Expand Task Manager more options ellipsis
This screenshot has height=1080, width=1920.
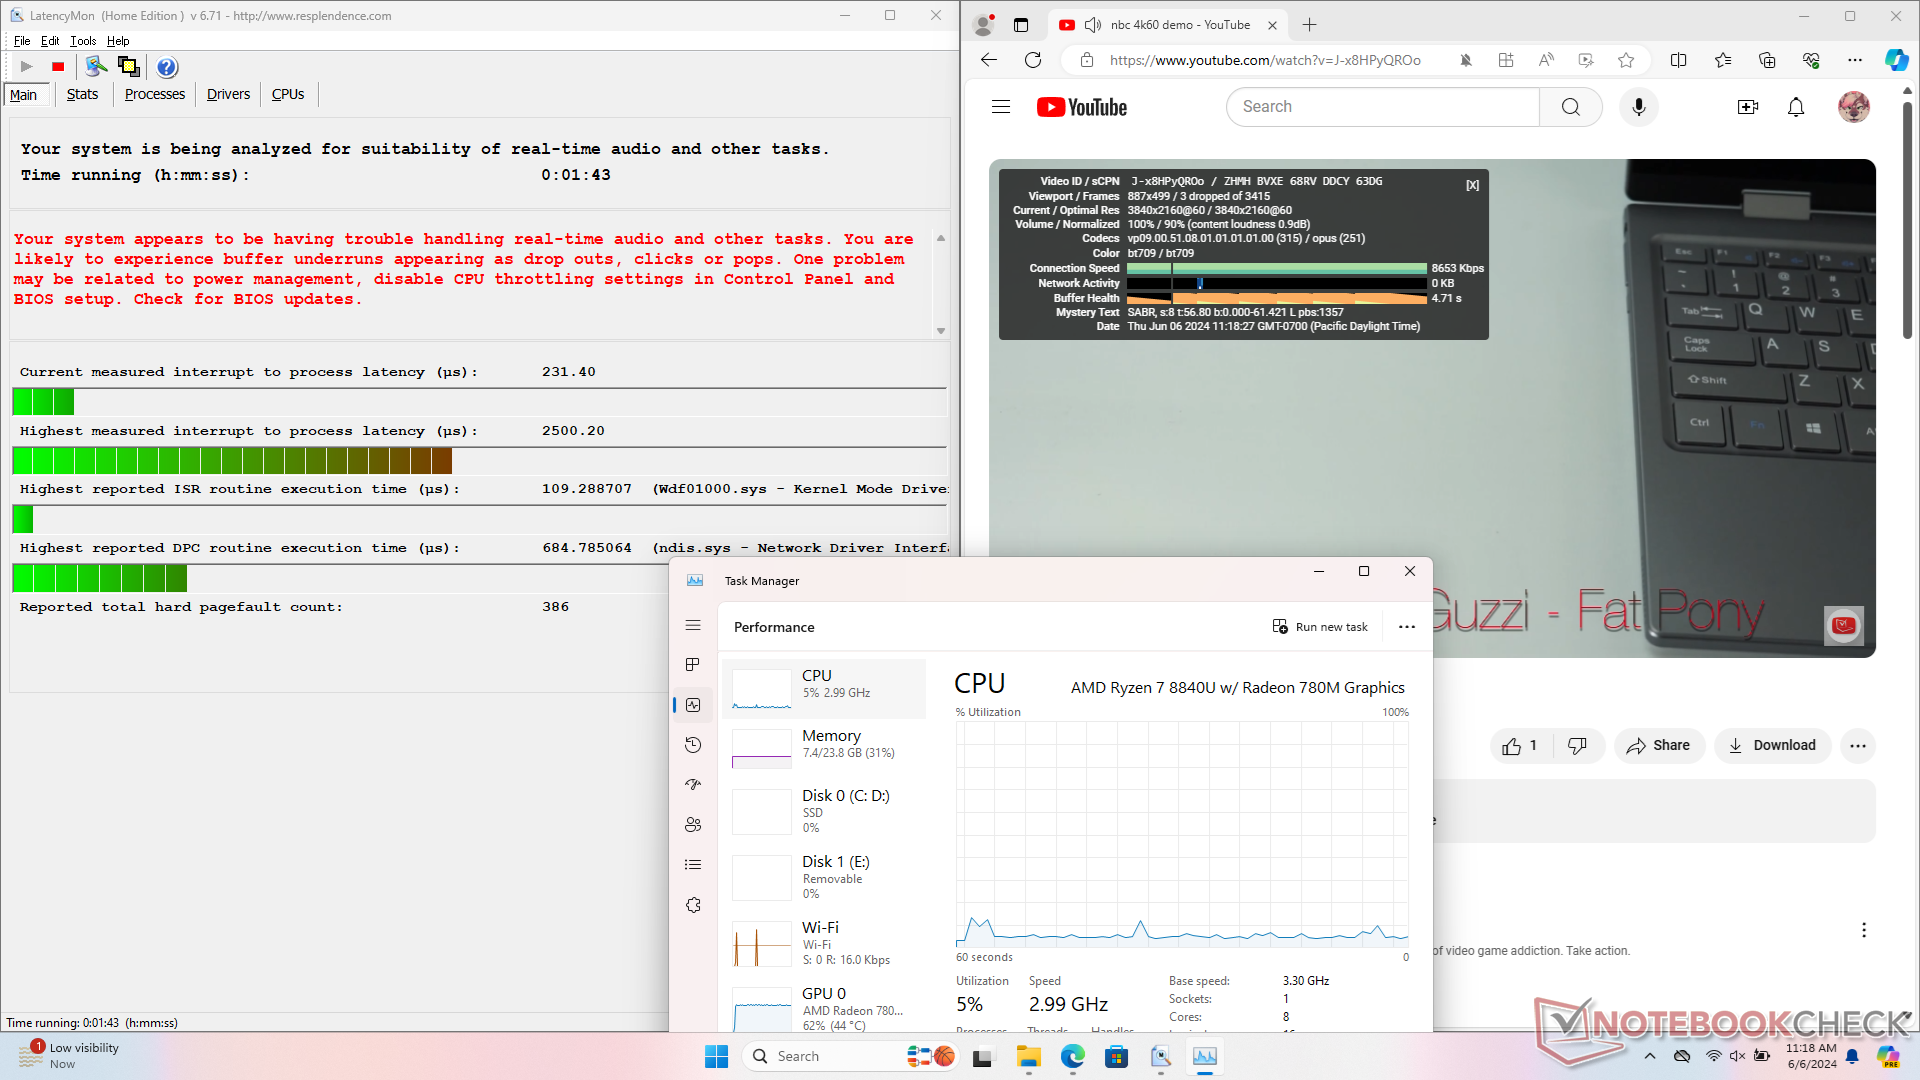(1407, 627)
